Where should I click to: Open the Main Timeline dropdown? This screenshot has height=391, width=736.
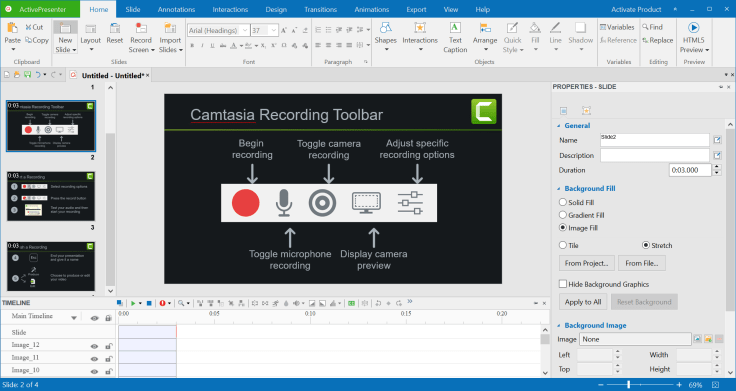coord(74,318)
